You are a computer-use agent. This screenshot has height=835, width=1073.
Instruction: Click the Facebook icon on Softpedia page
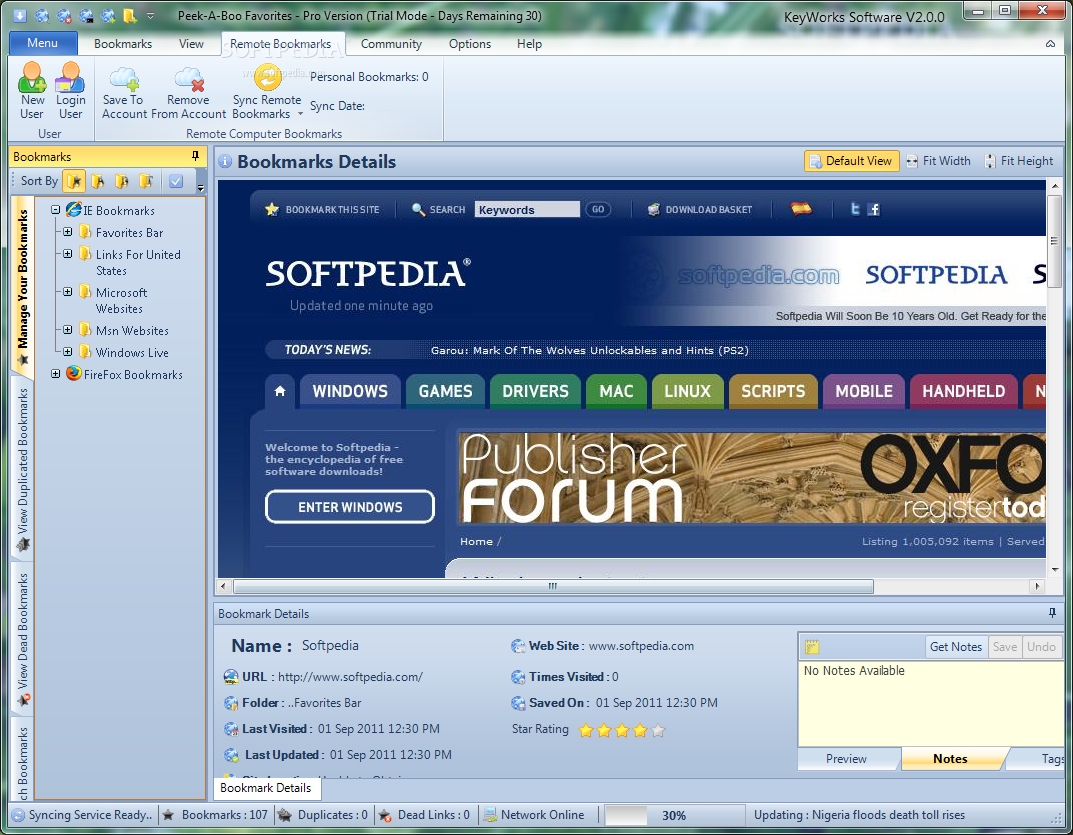point(874,209)
